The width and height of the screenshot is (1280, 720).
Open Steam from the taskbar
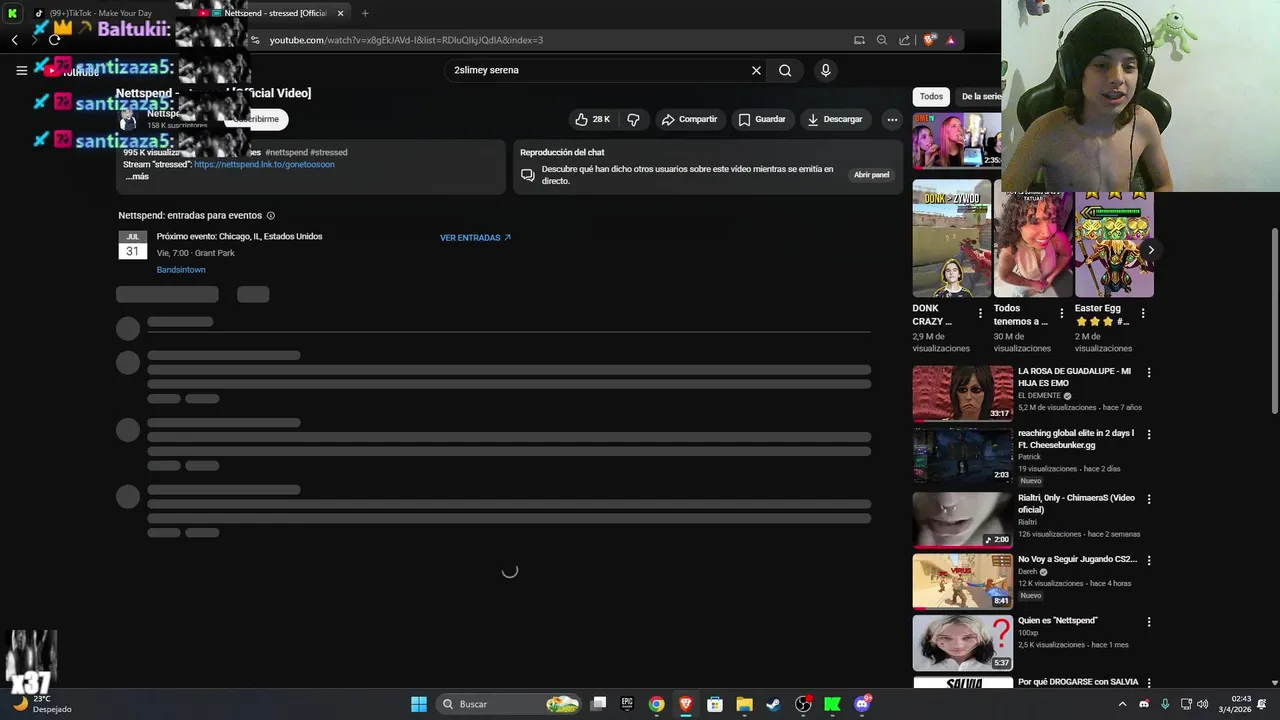click(773, 704)
